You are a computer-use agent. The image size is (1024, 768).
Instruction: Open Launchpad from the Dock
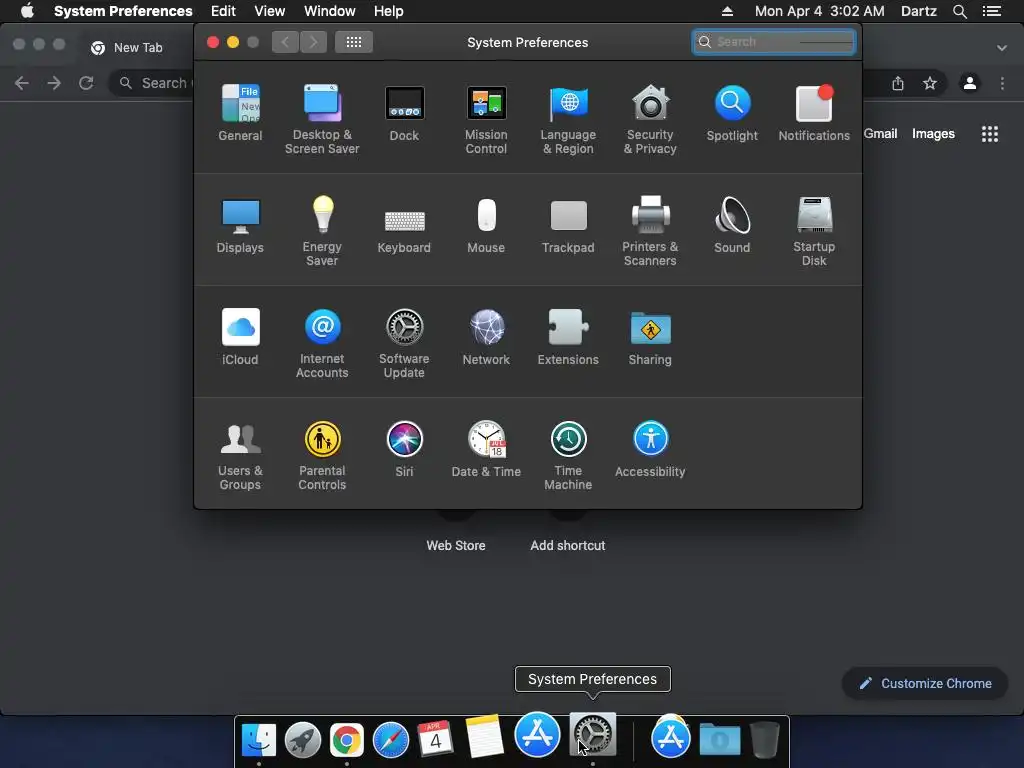pos(302,740)
